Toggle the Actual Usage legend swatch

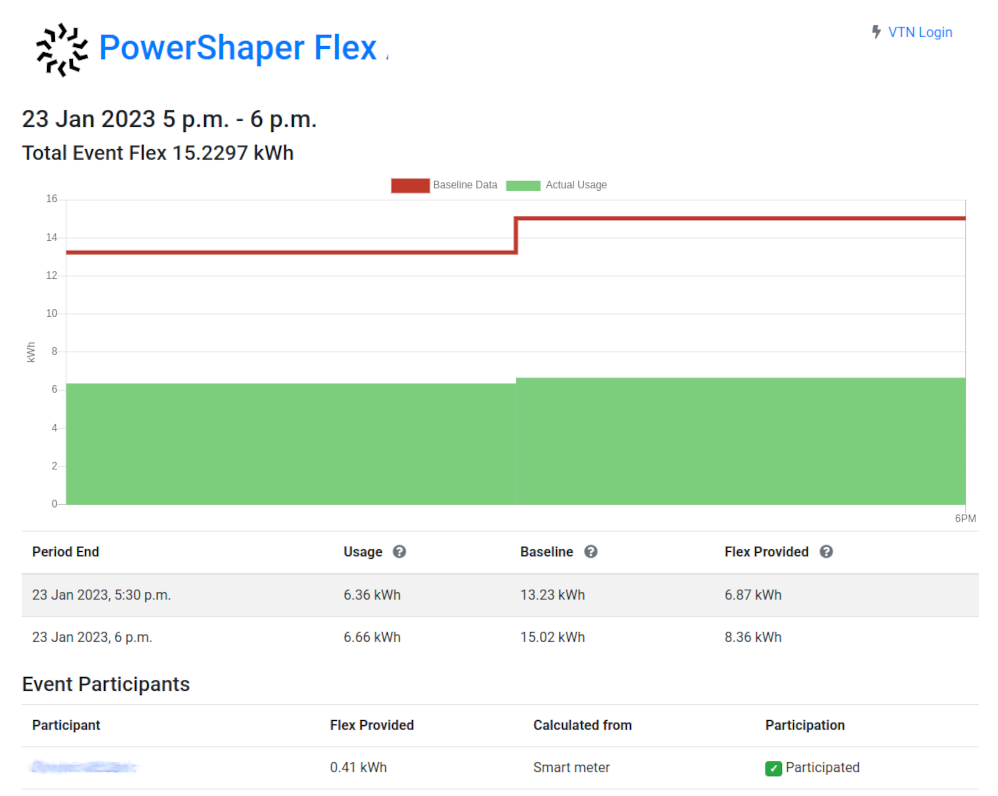[523, 185]
